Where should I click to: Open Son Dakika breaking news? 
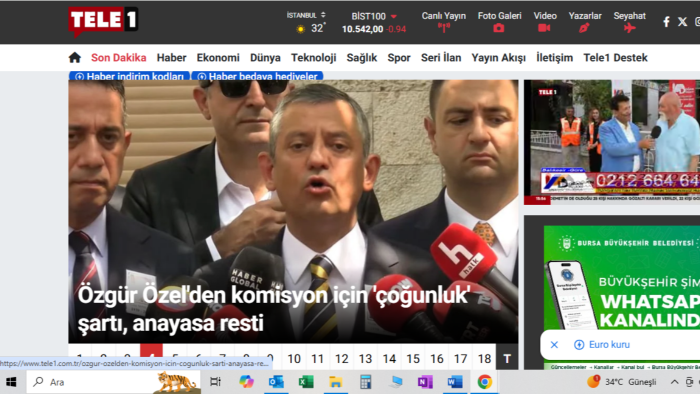coord(119,58)
